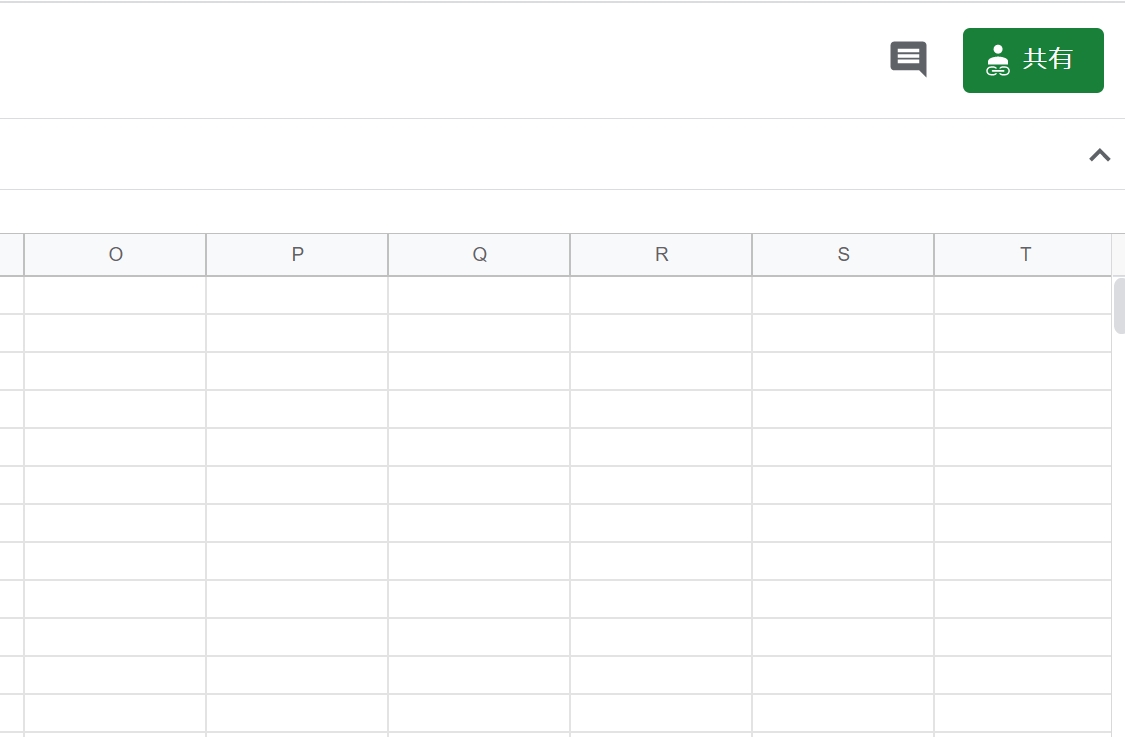1125x737 pixels.
Task: Select the partially visible column header left of O
Action: [x=11, y=255]
